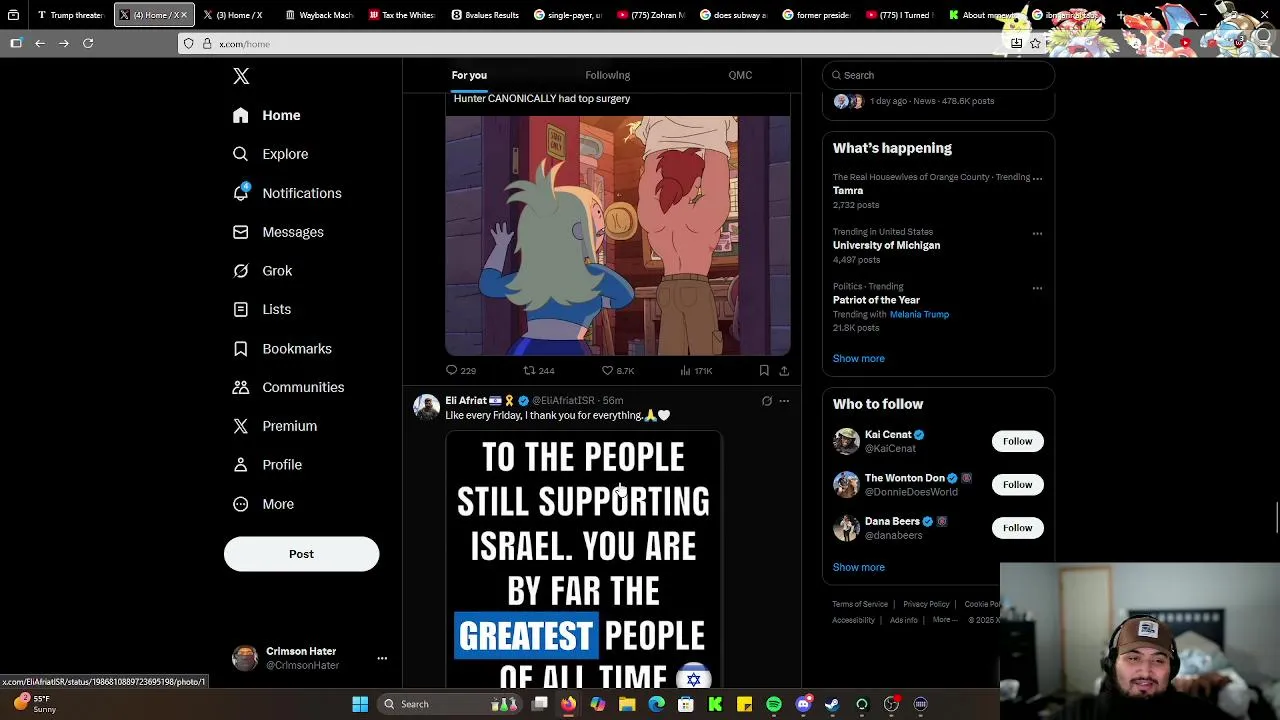Viewport: 1280px width, 720px height.
Task: Open the Tamra trending topic
Action: coord(848,190)
